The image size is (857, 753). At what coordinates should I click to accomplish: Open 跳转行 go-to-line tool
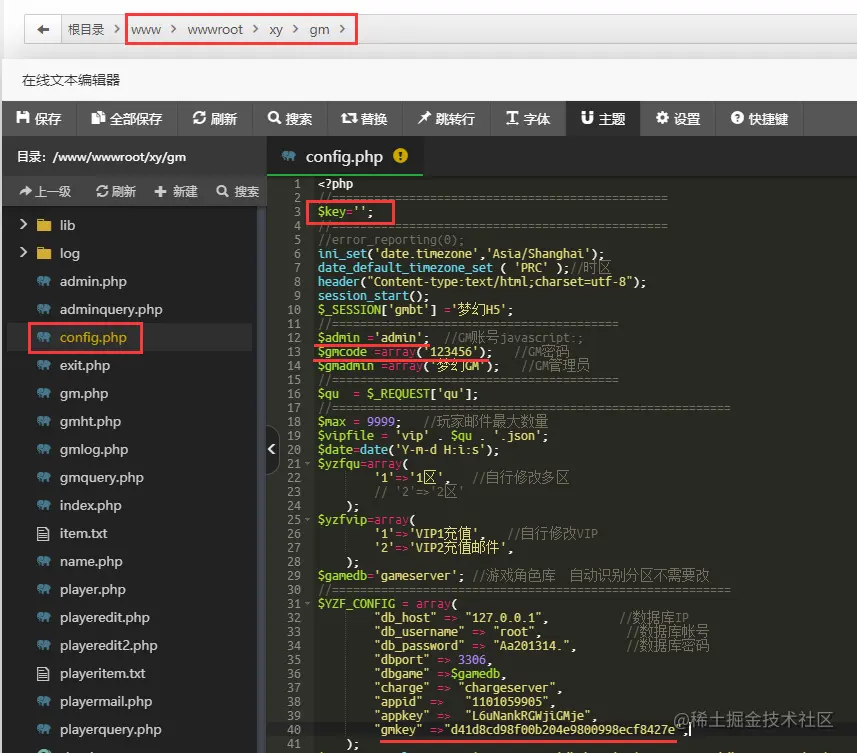[447, 119]
